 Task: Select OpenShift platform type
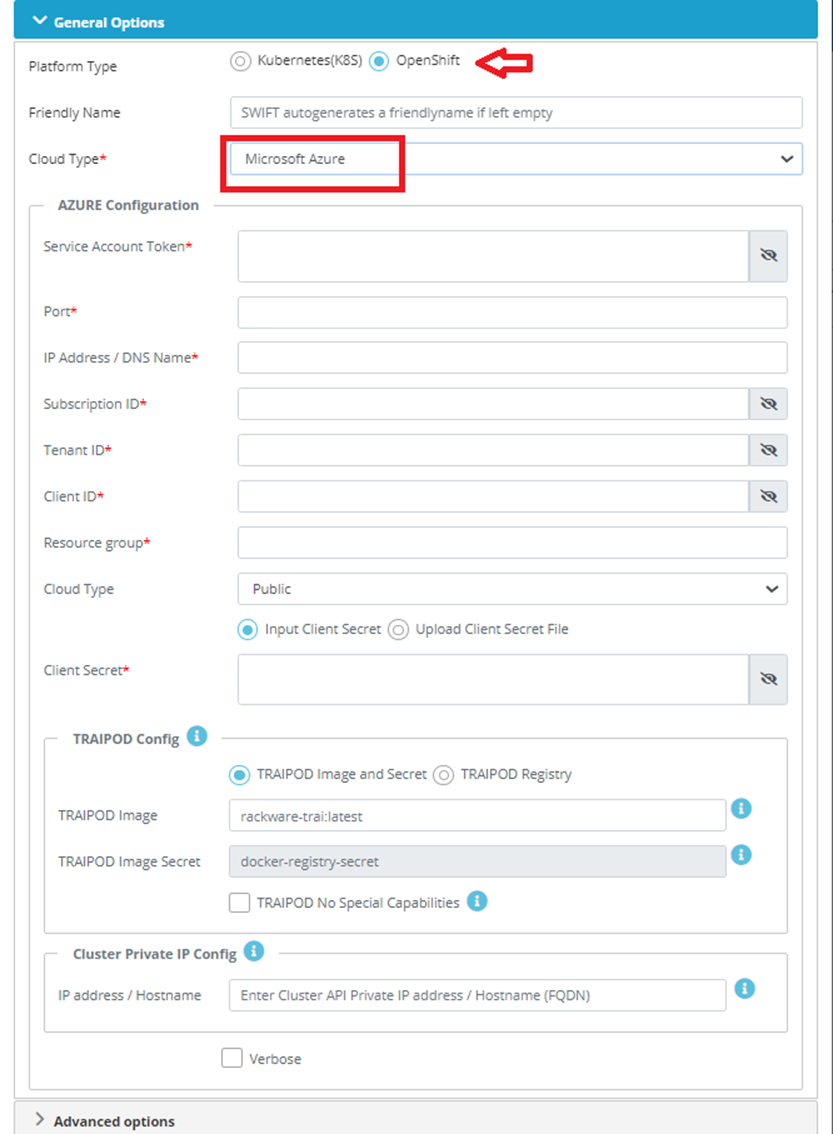point(379,61)
